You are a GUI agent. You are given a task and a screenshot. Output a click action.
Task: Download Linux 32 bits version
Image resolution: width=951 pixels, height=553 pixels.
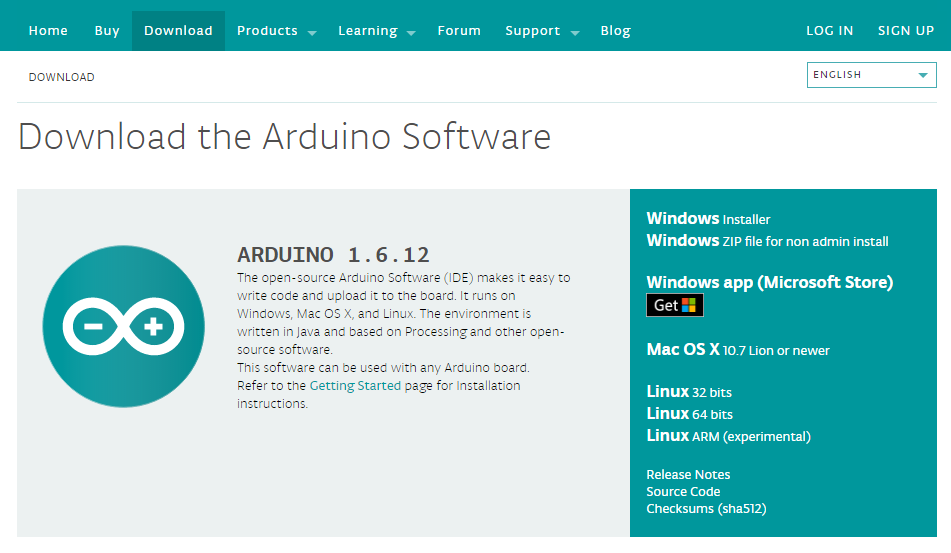[x=689, y=392]
